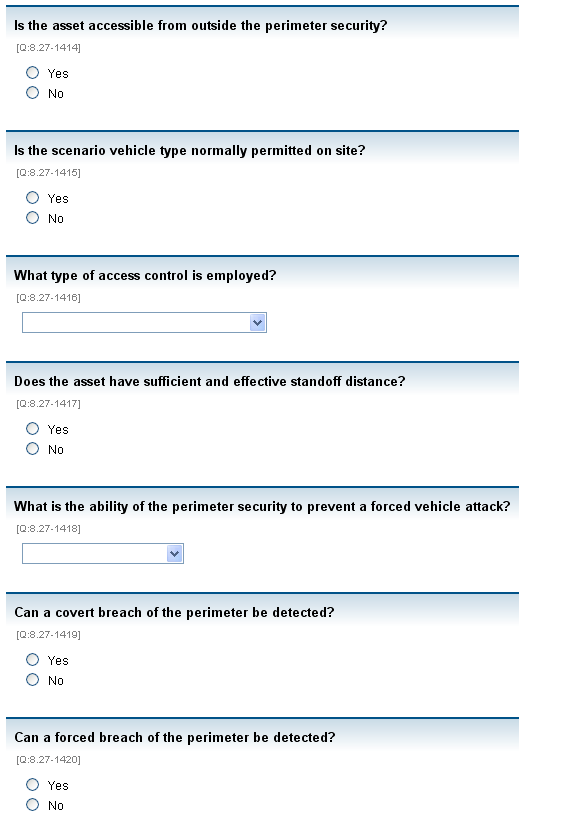This screenshot has height=830, width=577.
Task: Click the question heading about perimeter security access
Action: (x=201, y=25)
